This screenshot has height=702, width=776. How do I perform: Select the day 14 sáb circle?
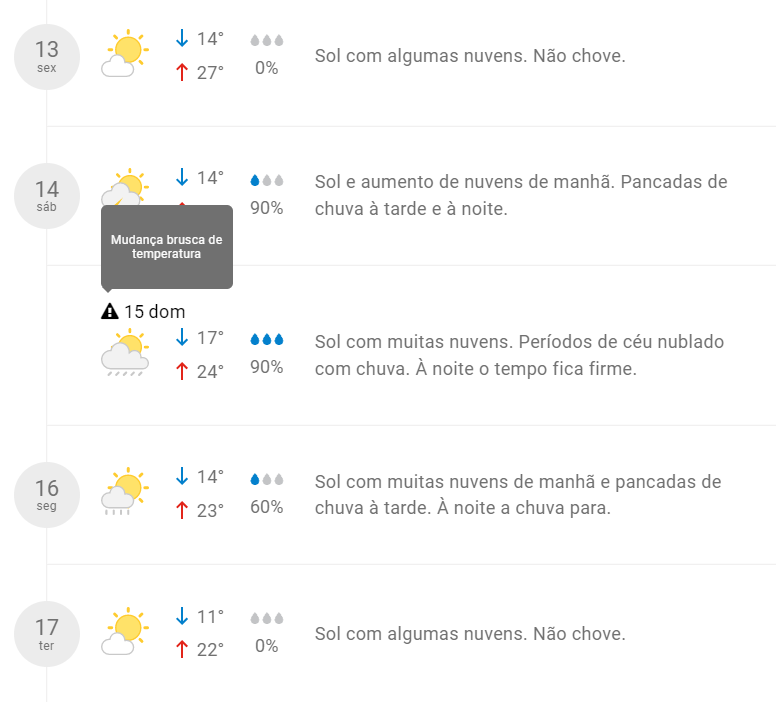47,196
